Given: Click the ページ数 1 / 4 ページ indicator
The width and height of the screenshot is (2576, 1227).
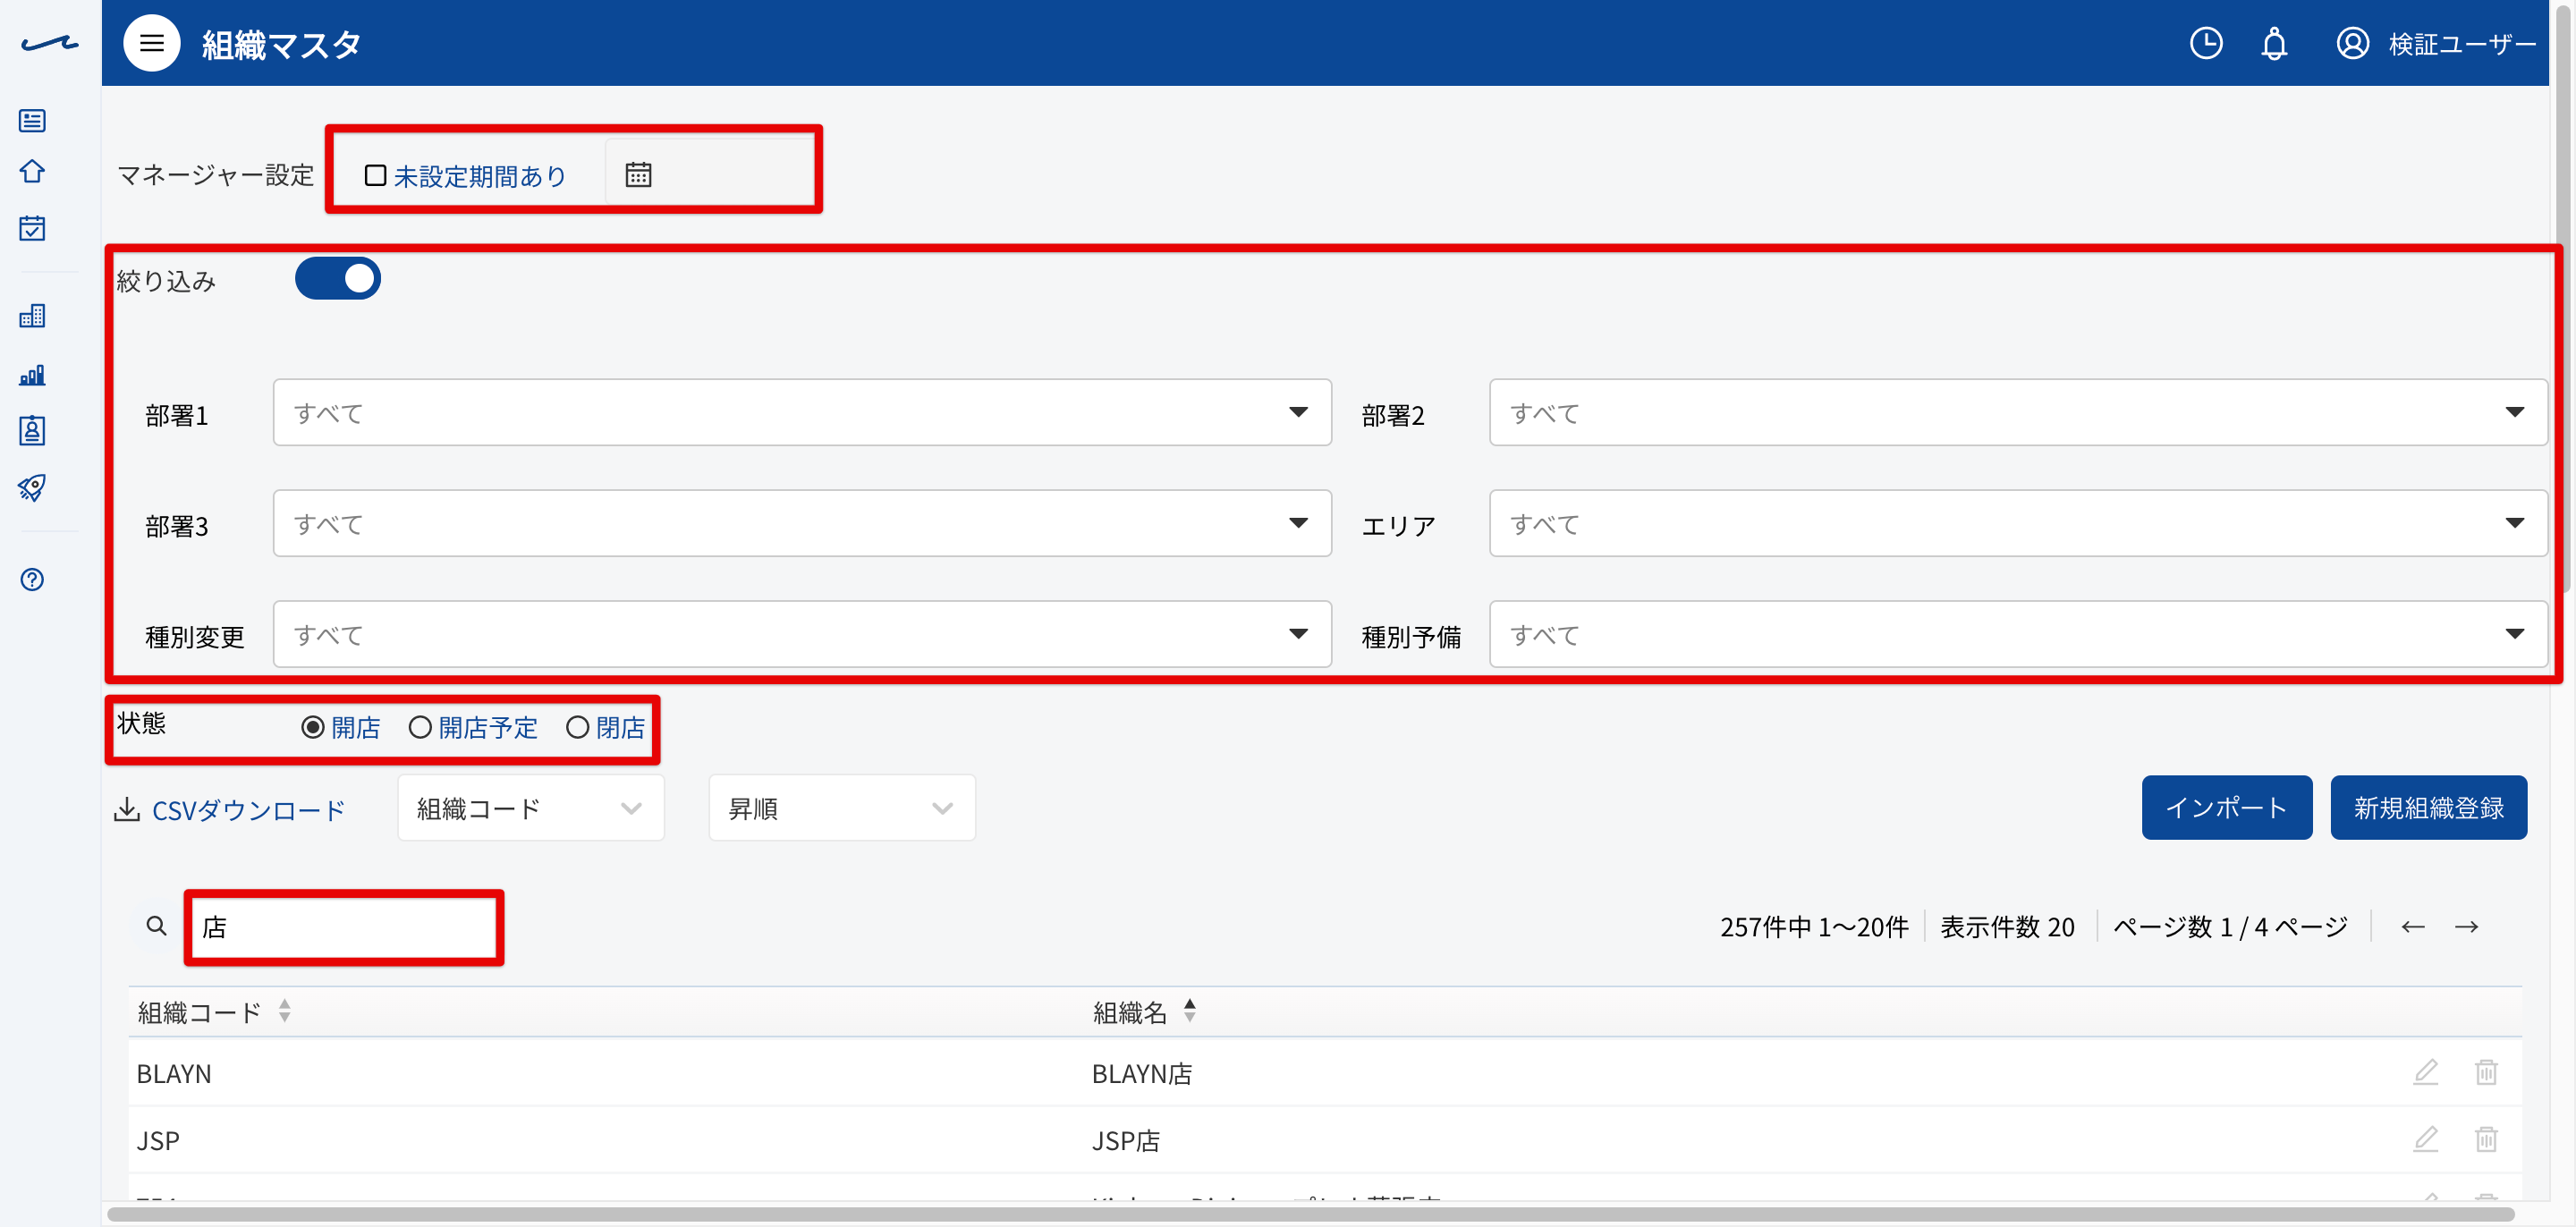Looking at the screenshot, I should [x=2229, y=927].
